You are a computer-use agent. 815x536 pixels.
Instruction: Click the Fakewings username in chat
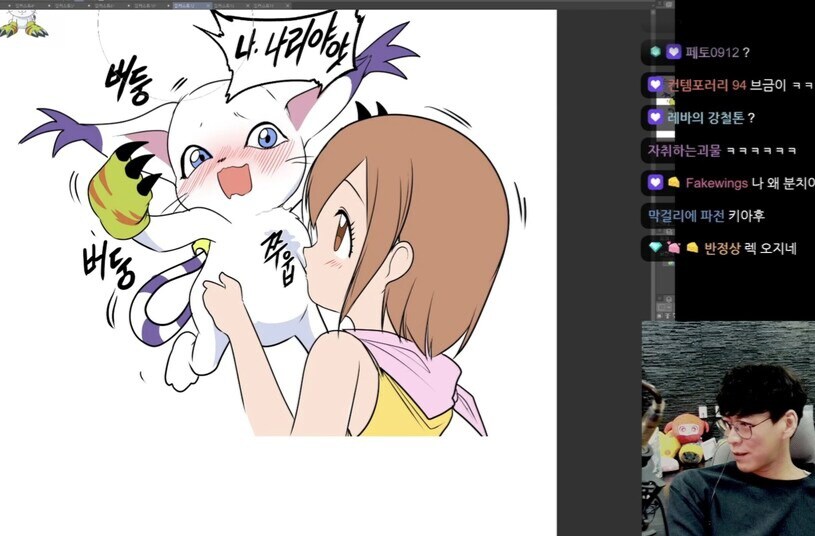pos(716,183)
